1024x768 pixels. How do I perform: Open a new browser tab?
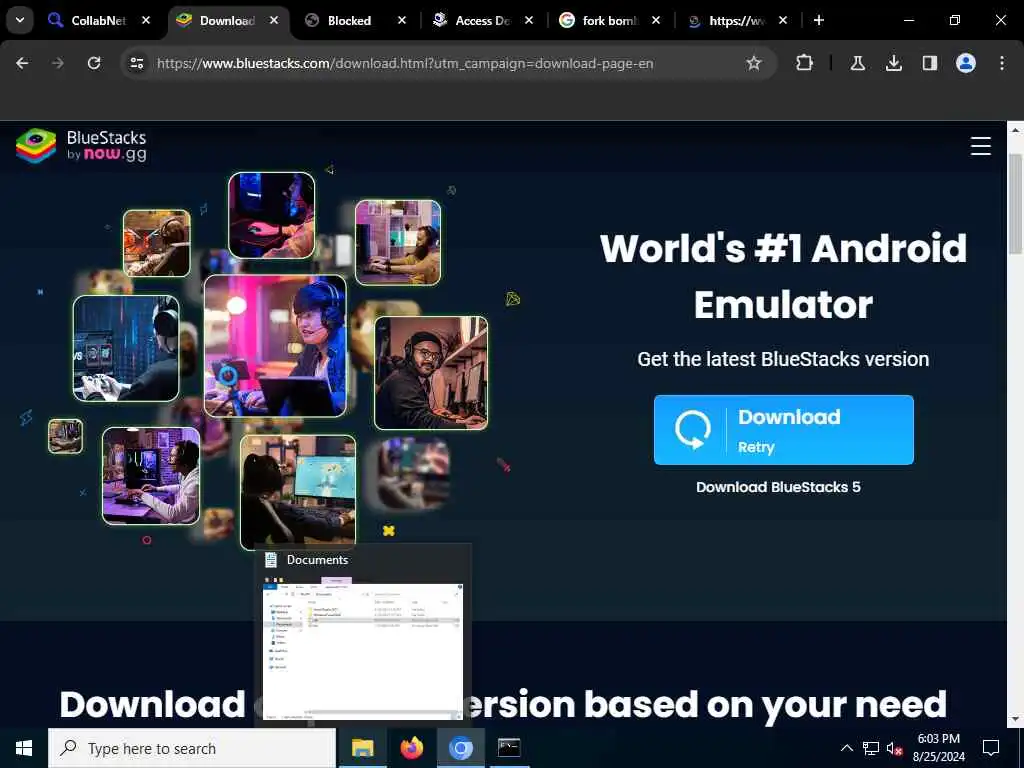pyautogui.click(x=819, y=20)
